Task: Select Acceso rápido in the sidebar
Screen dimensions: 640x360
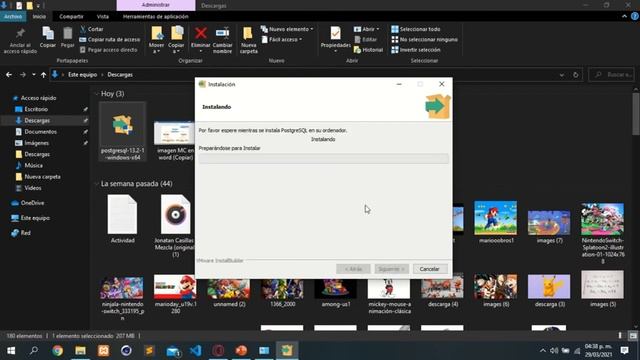Action: (x=38, y=98)
